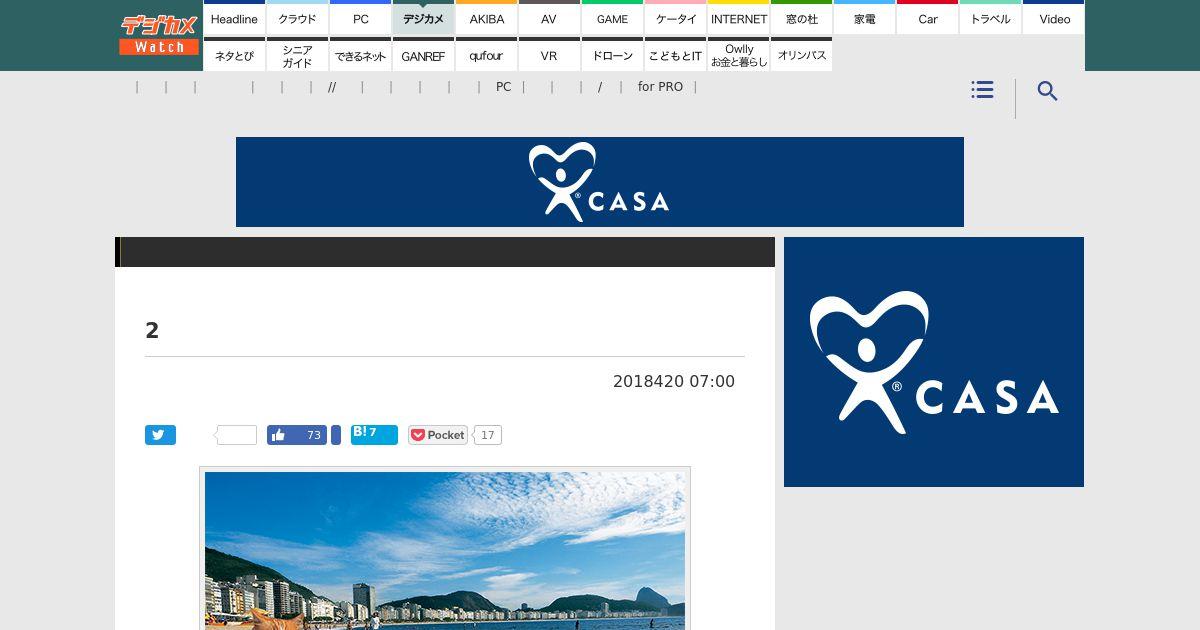Select the デジカメ tab

[423, 18]
